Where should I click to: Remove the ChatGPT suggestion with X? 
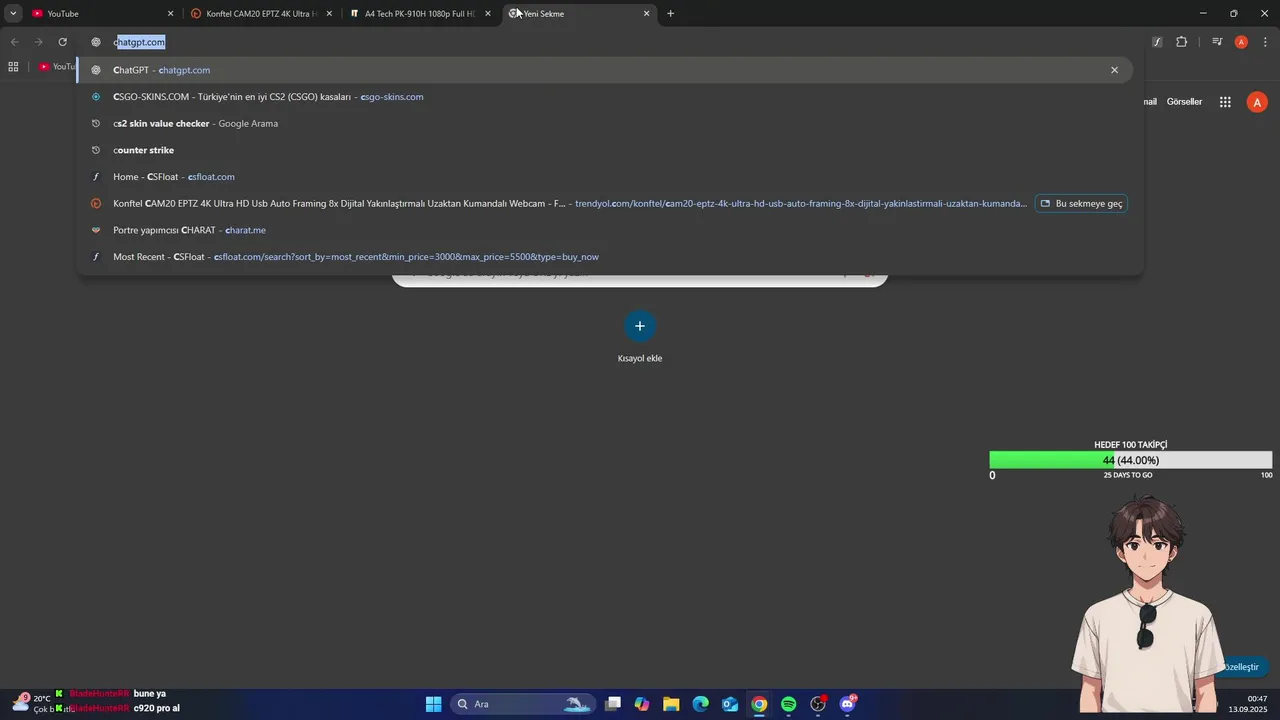click(1114, 70)
